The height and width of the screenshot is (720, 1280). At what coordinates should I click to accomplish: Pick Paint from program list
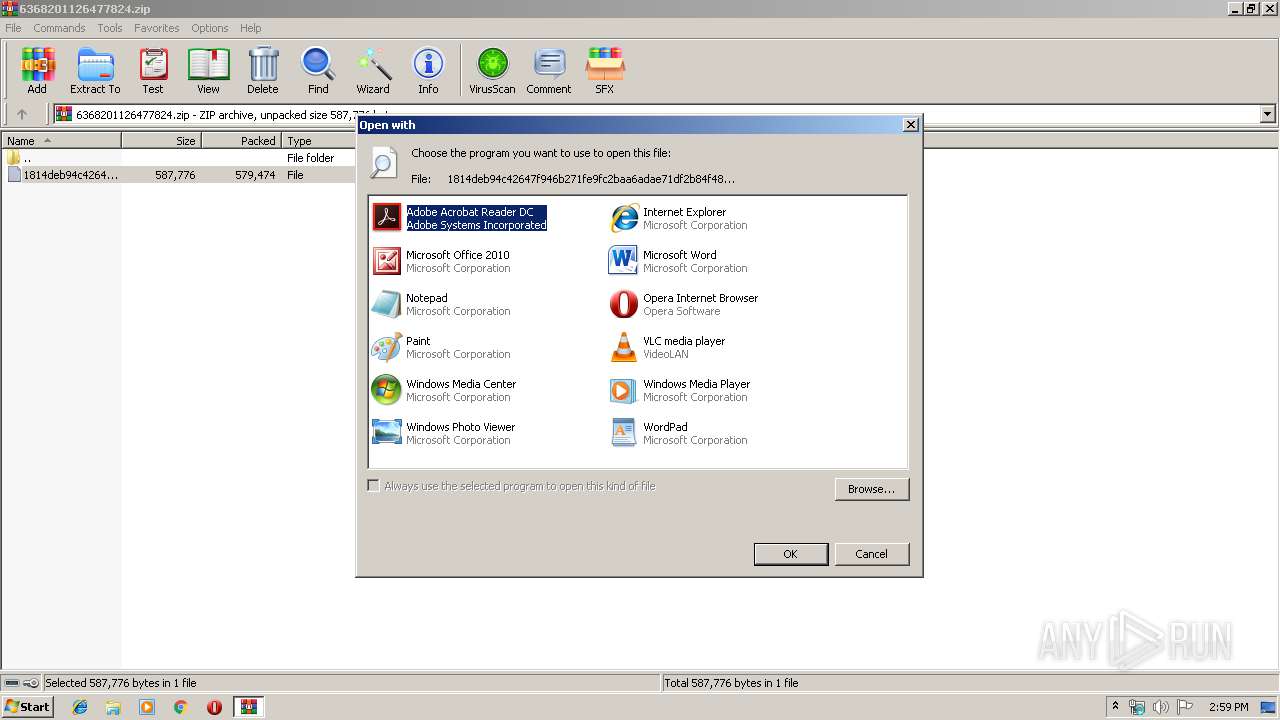[441, 347]
